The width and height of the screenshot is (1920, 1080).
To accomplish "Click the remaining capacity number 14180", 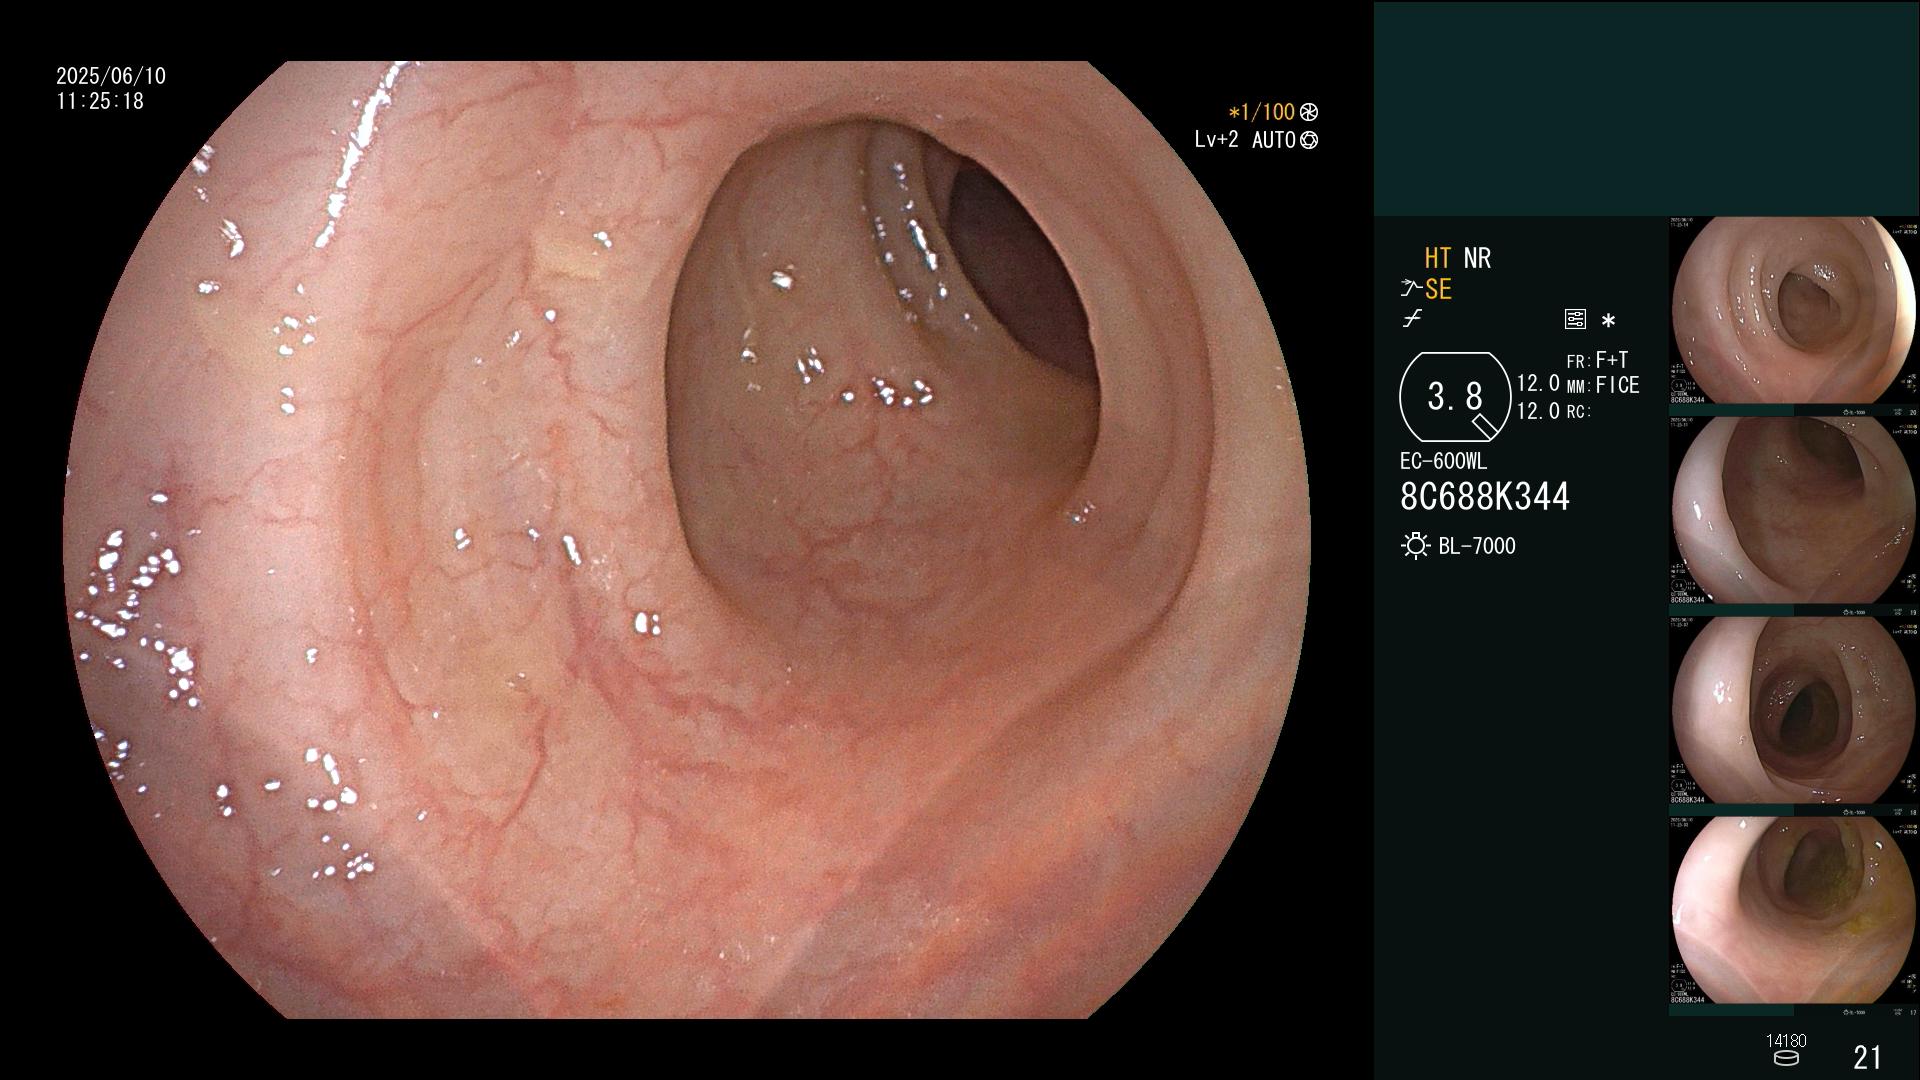I will click(1786, 1041).
